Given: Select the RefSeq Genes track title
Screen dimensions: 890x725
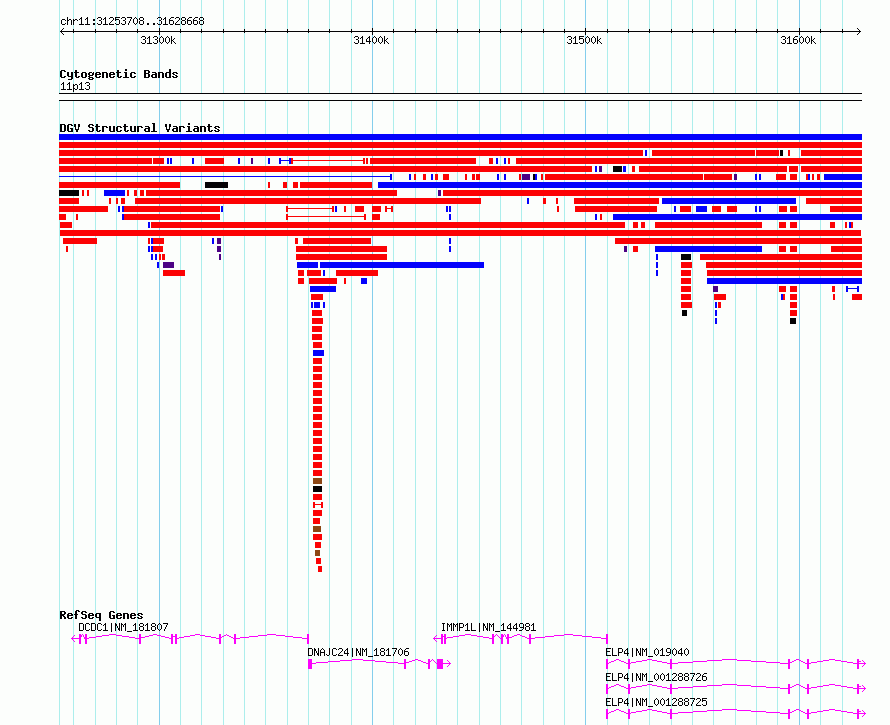Looking at the screenshot, I should point(101,615).
